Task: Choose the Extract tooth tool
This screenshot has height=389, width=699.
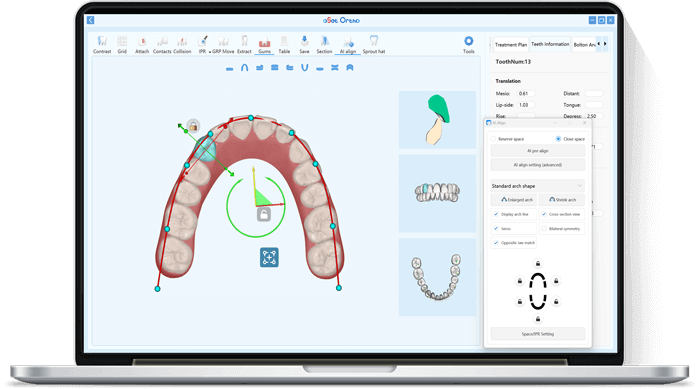Action: (x=244, y=45)
